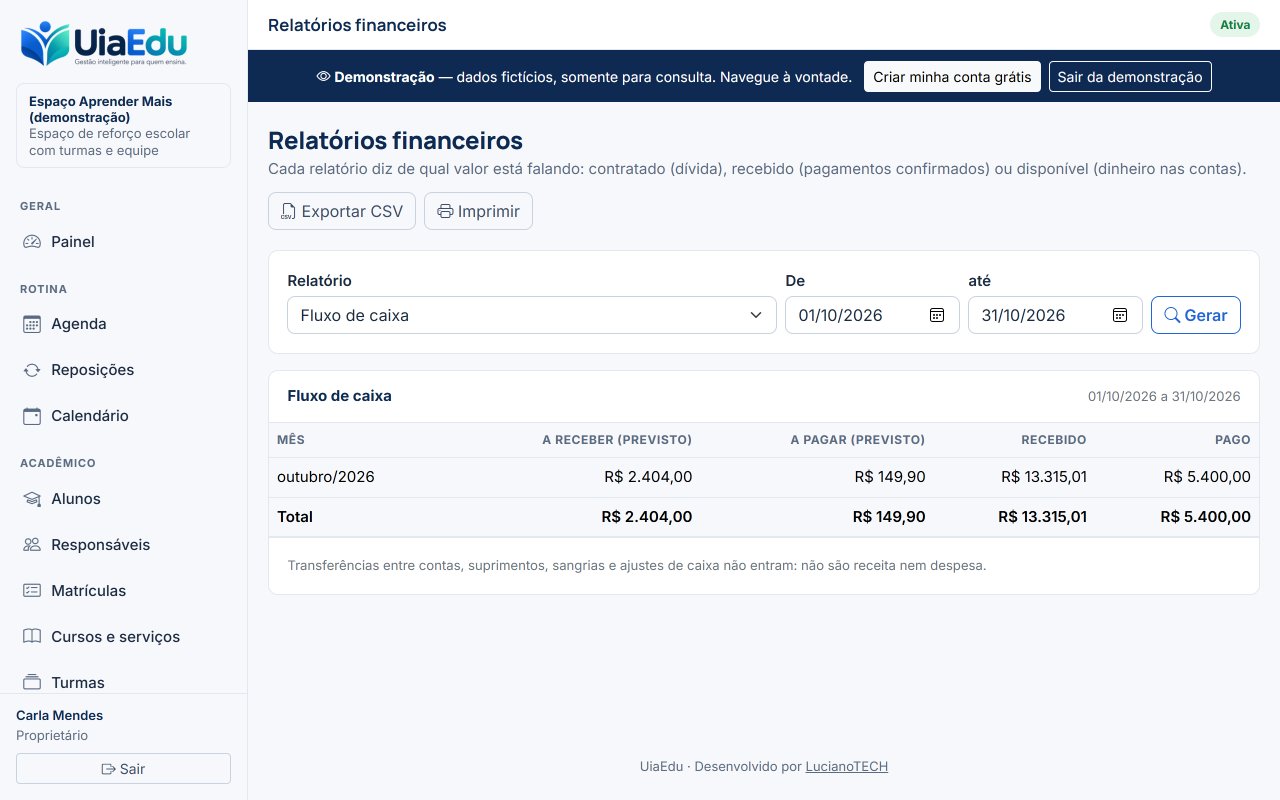
Task: Open Alunos menu item
Action: [x=123, y=499]
